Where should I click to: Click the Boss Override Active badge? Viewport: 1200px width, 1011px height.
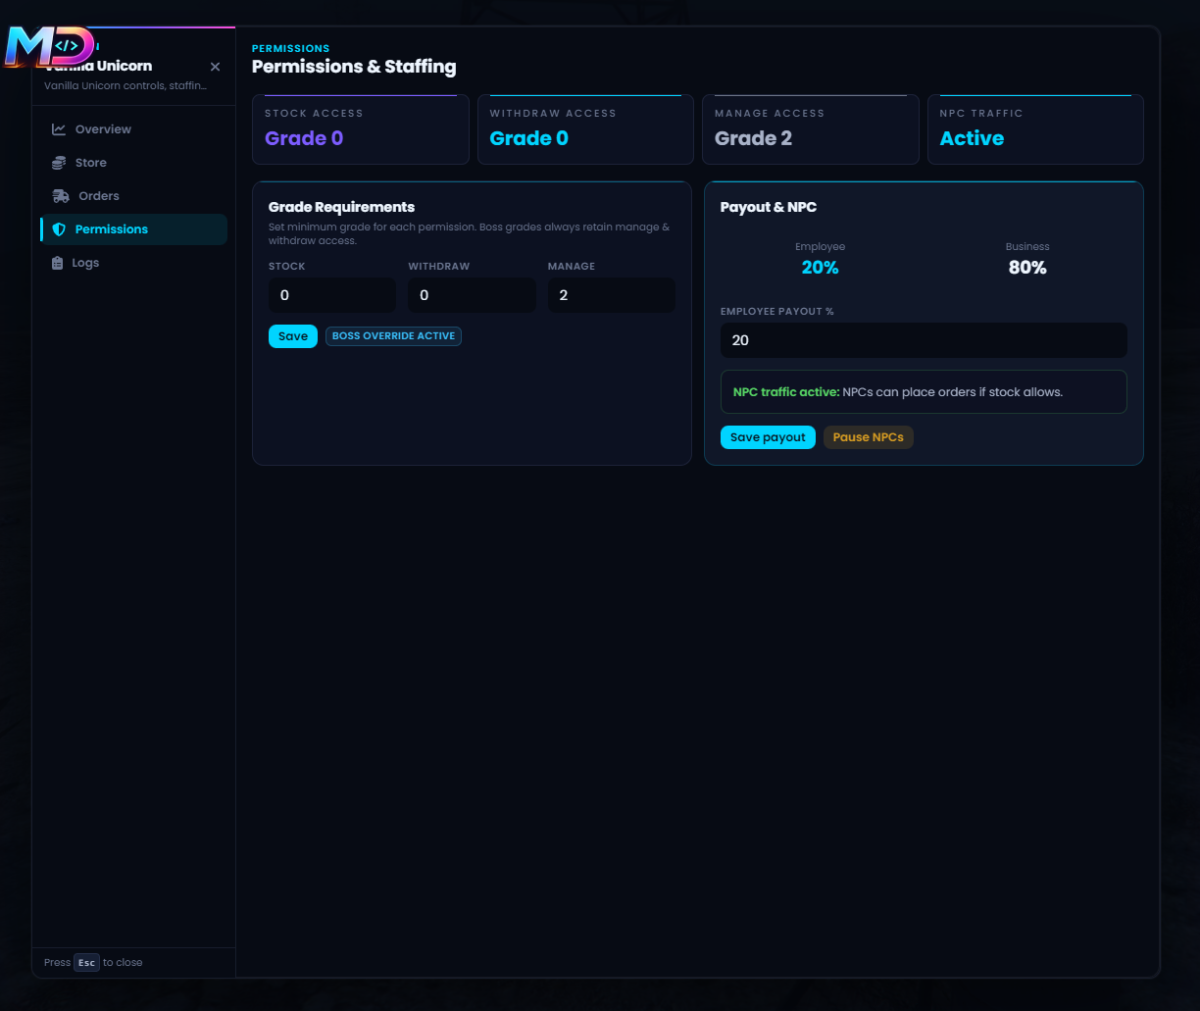(x=394, y=336)
